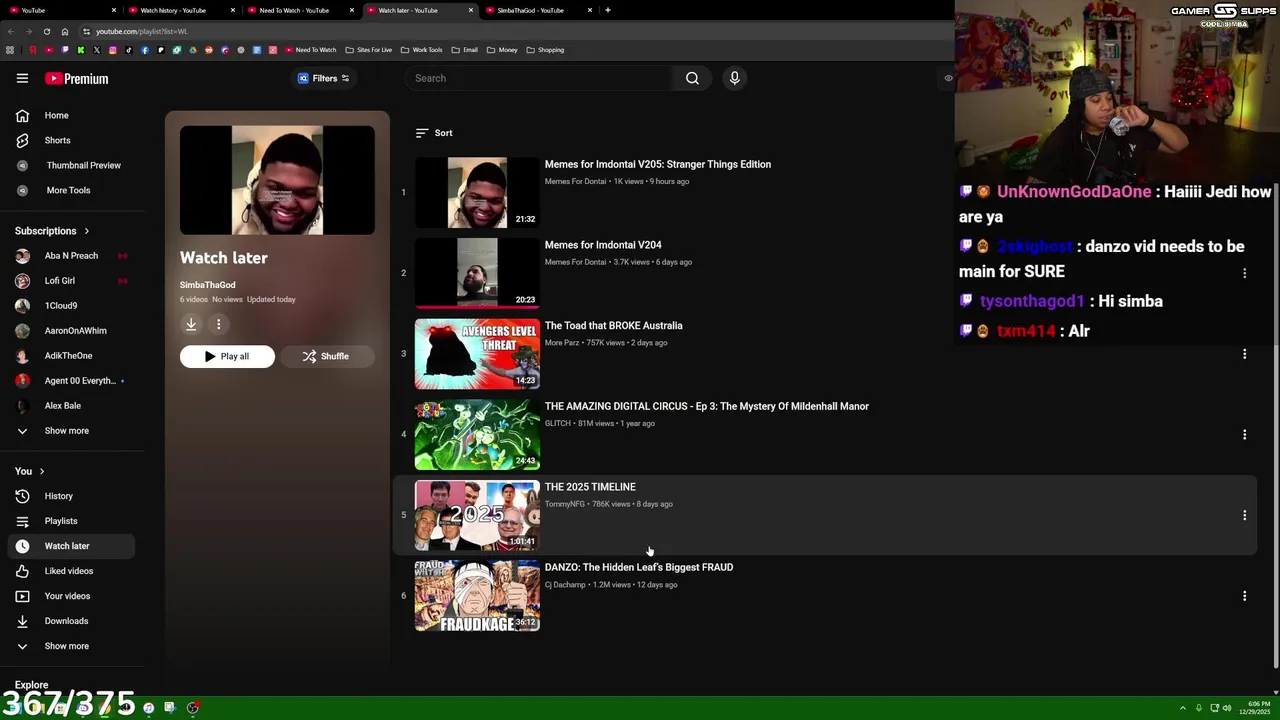Click the Watch later playlist cover image
Screen dimensions: 1280x720
click(277, 180)
